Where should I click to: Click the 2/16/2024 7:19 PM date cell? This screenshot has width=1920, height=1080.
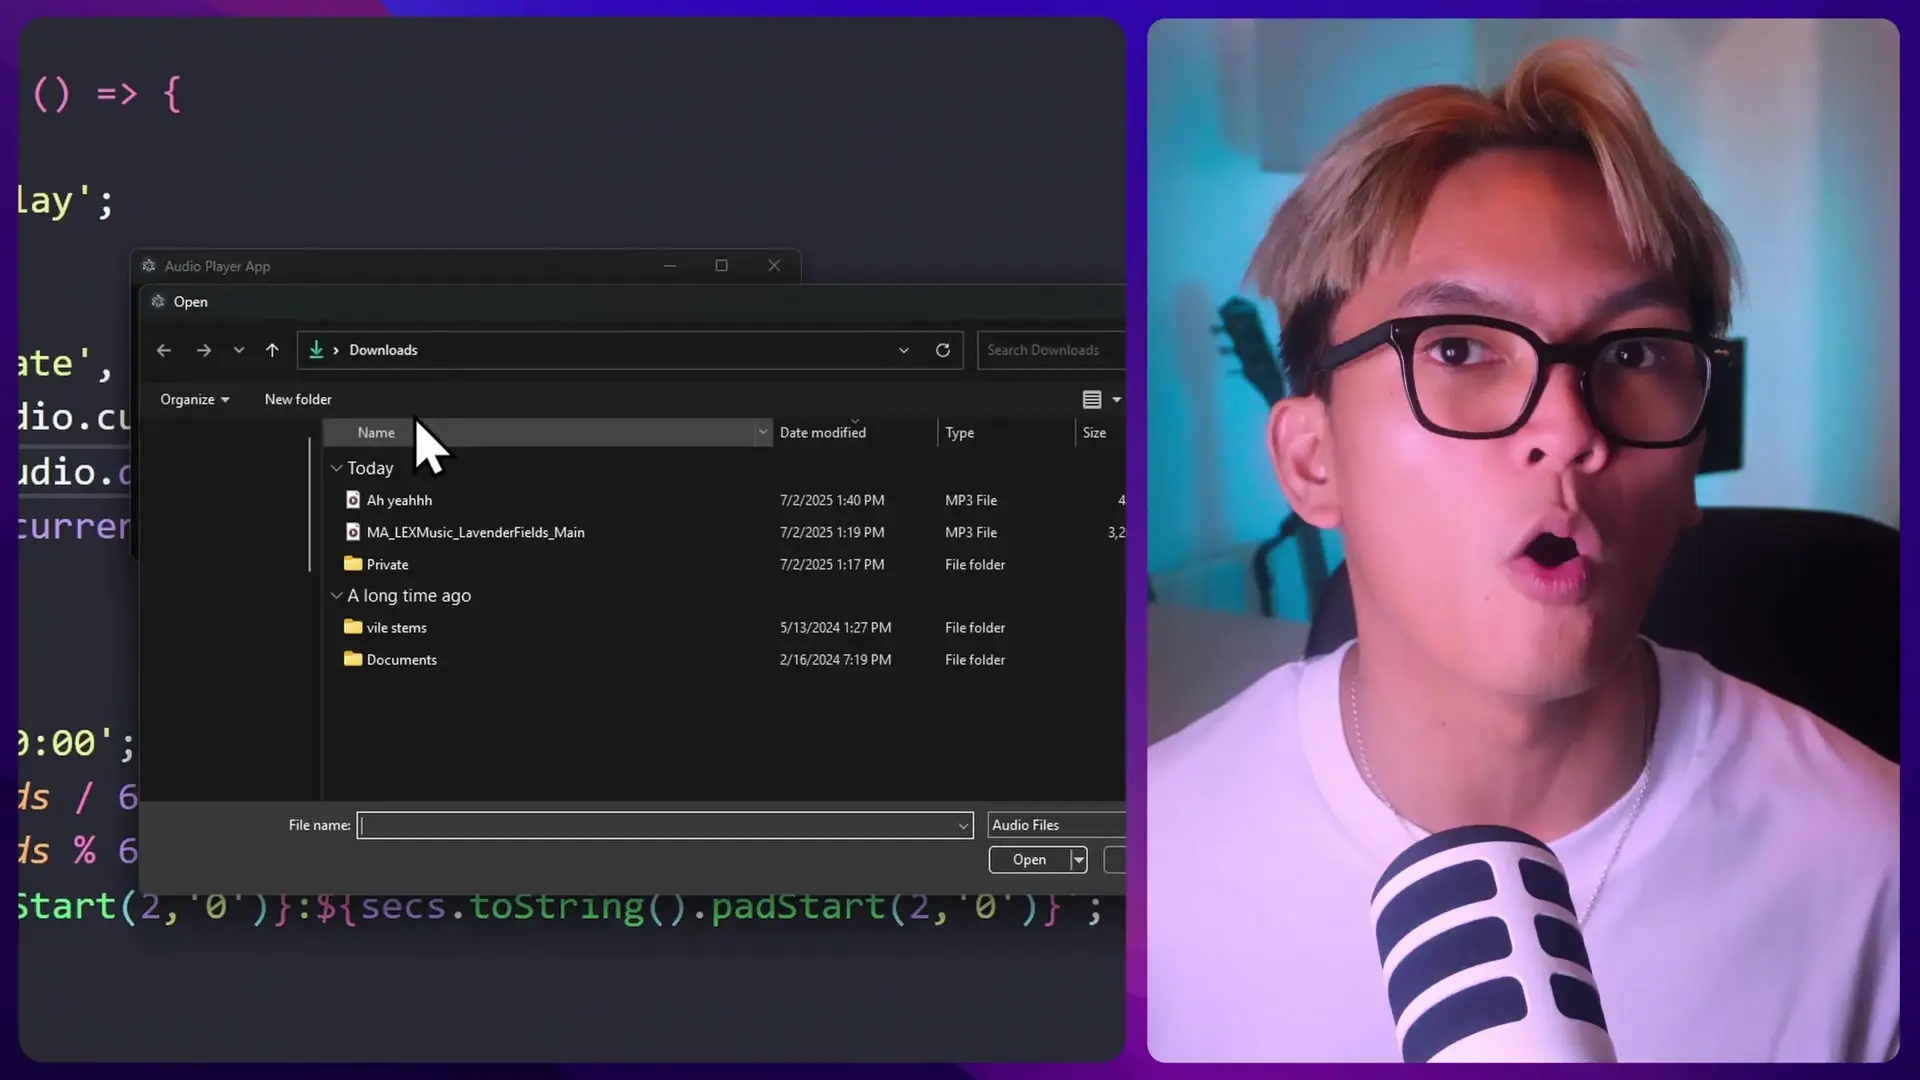[836, 660]
